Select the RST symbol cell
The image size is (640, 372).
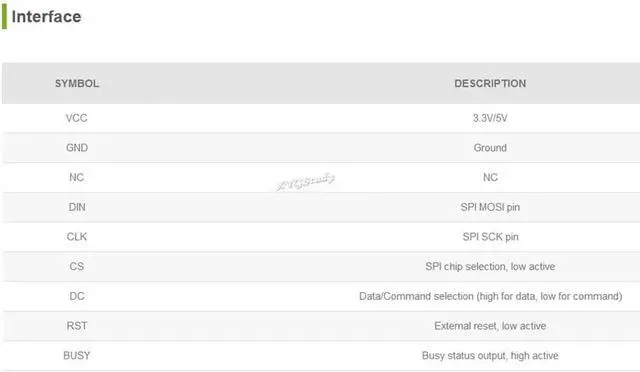[x=77, y=326]
